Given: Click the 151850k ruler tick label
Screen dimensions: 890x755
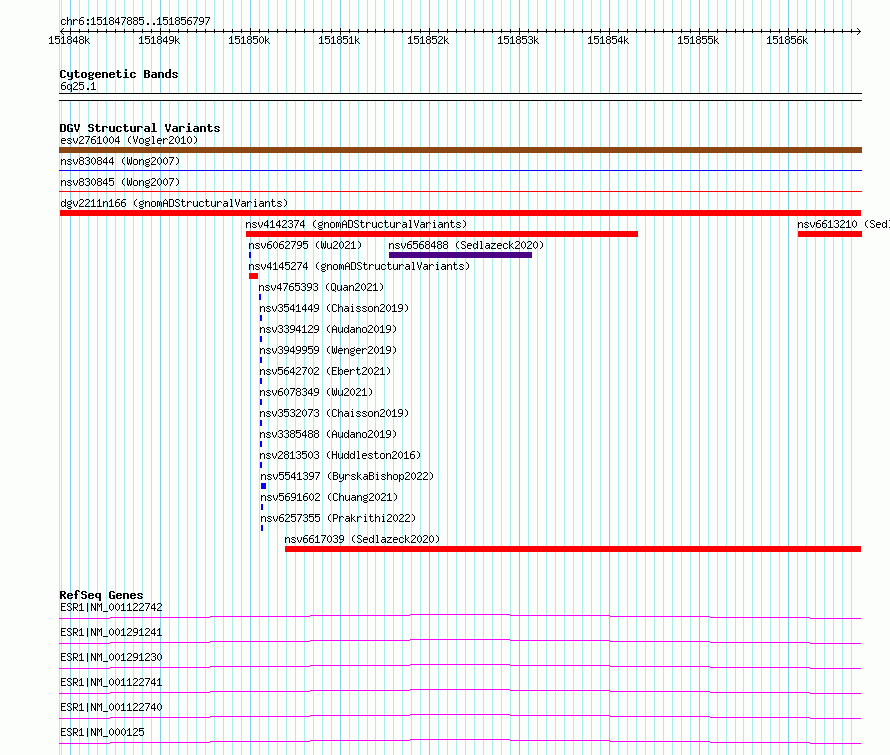Looking at the screenshot, I should tap(249, 40).
